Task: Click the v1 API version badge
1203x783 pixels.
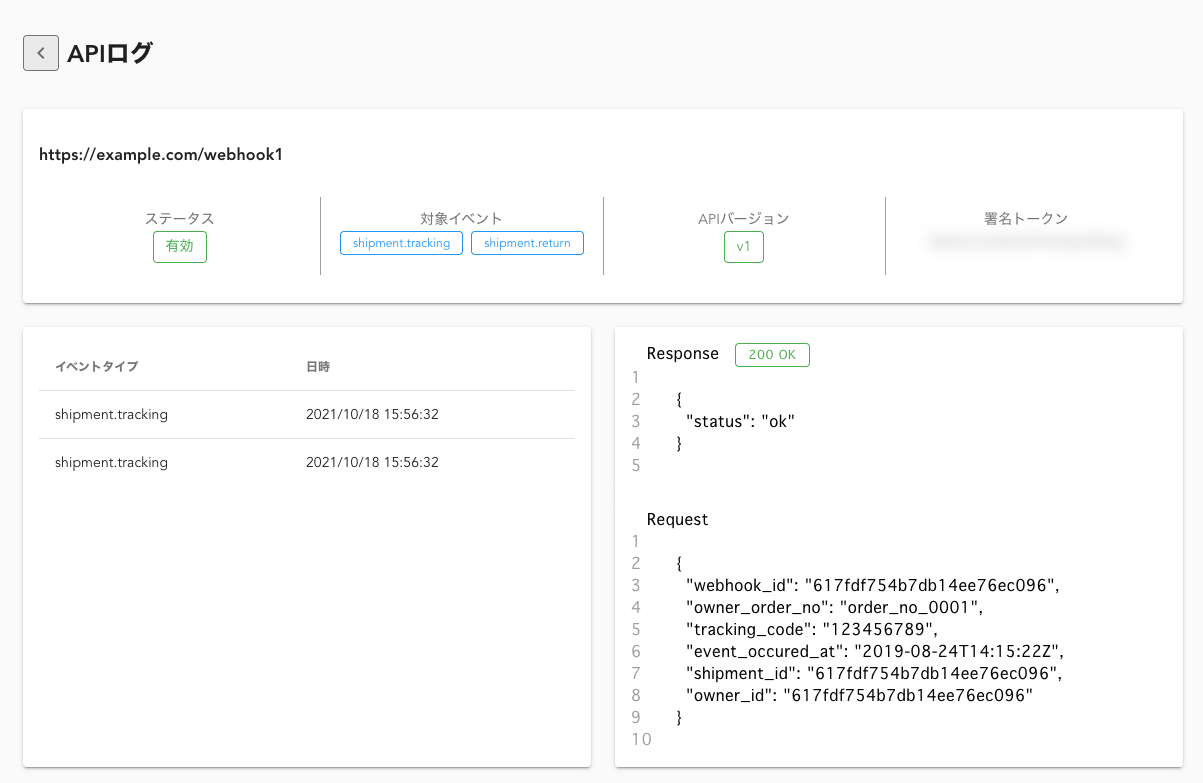Action: (x=744, y=247)
